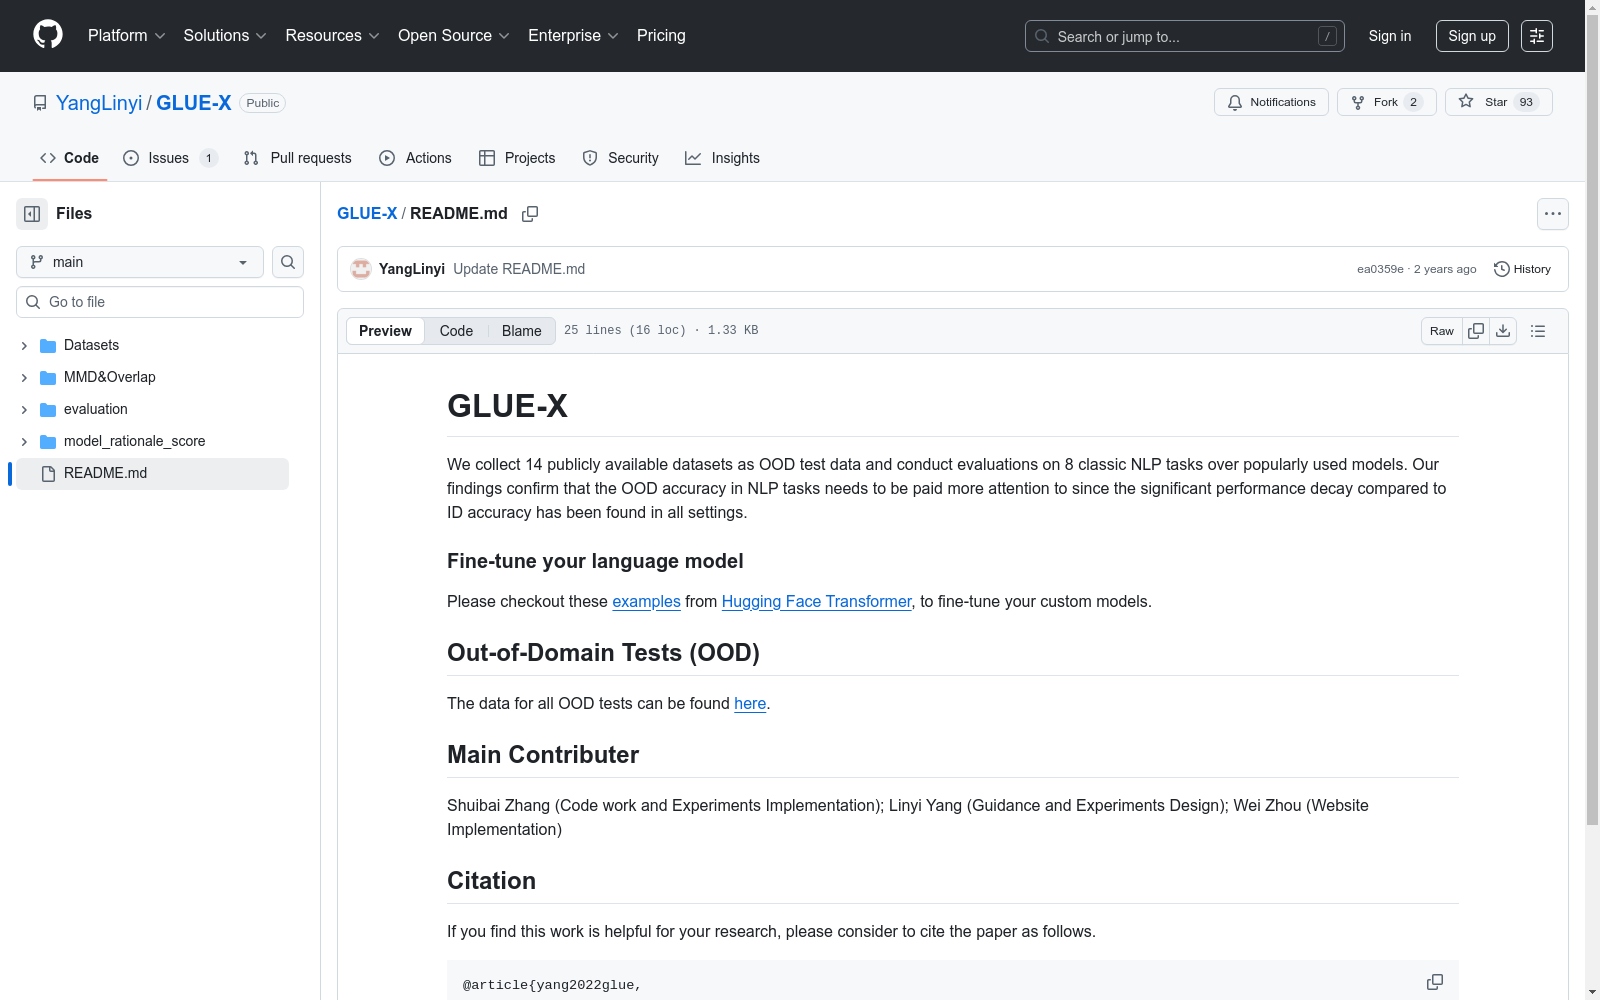Open the Projects tab

tap(517, 158)
